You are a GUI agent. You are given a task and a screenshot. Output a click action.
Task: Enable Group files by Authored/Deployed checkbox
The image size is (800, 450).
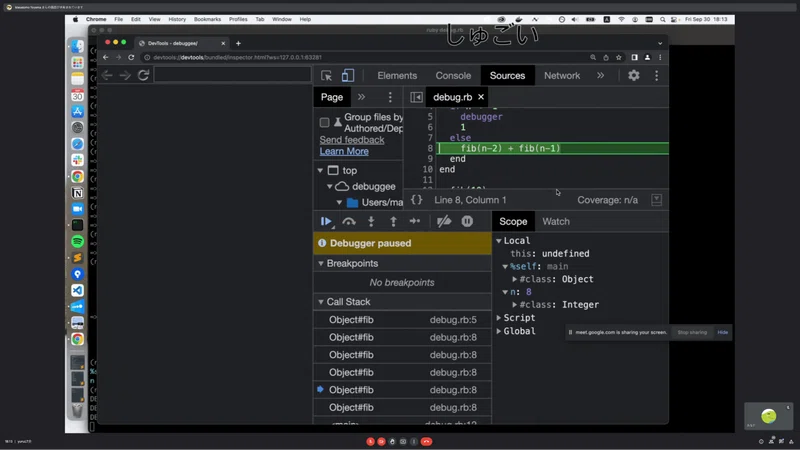(x=324, y=122)
